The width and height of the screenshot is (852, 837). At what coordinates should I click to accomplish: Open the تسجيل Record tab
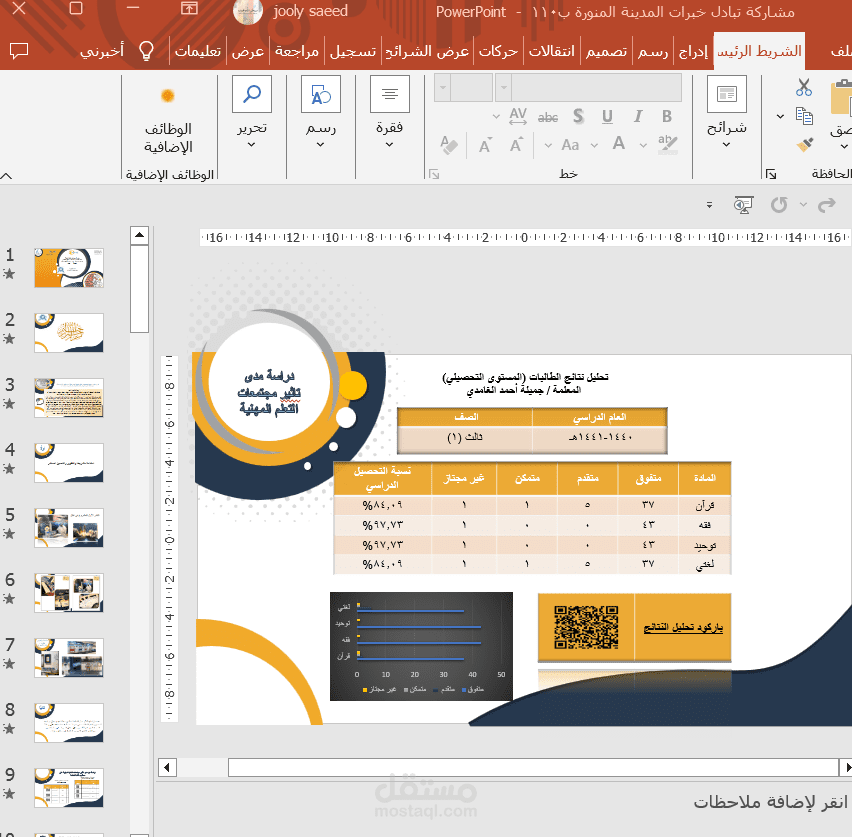[353, 51]
